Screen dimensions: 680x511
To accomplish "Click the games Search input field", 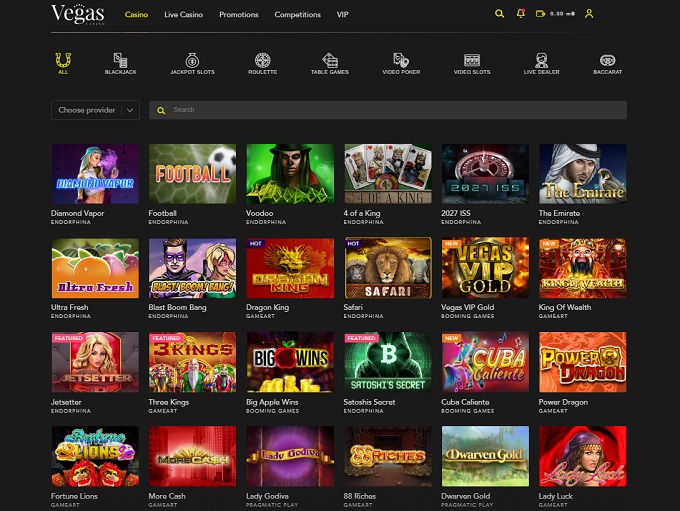I will [x=388, y=110].
